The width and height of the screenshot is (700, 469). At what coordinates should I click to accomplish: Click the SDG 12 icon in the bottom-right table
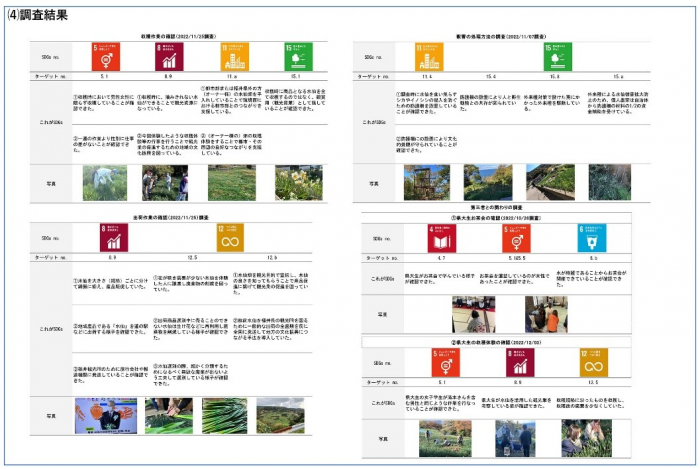point(592,362)
